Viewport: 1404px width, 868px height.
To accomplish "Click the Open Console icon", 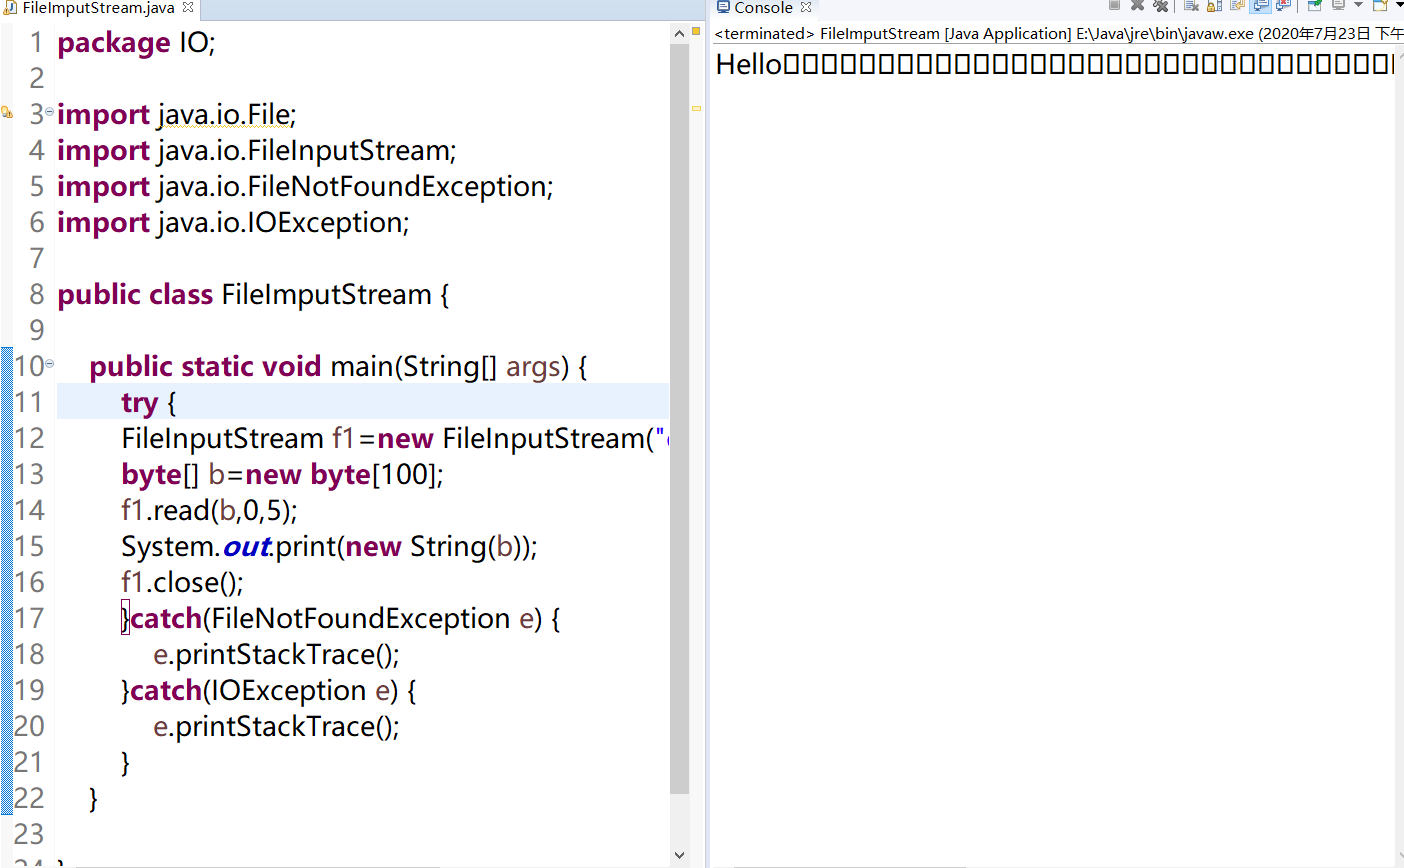I will [1380, 6].
